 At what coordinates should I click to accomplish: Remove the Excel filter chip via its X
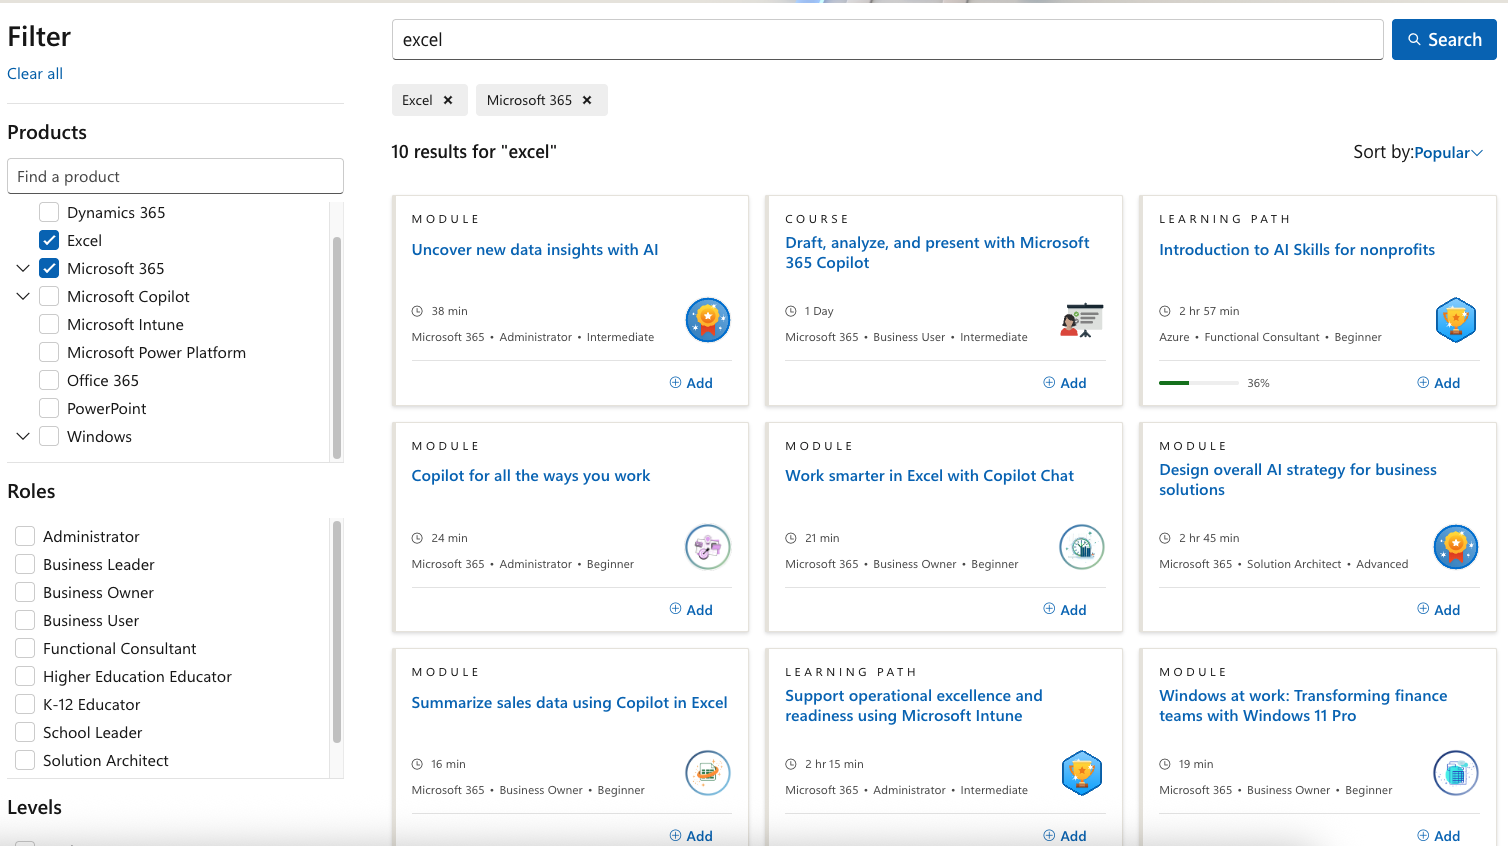click(448, 100)
